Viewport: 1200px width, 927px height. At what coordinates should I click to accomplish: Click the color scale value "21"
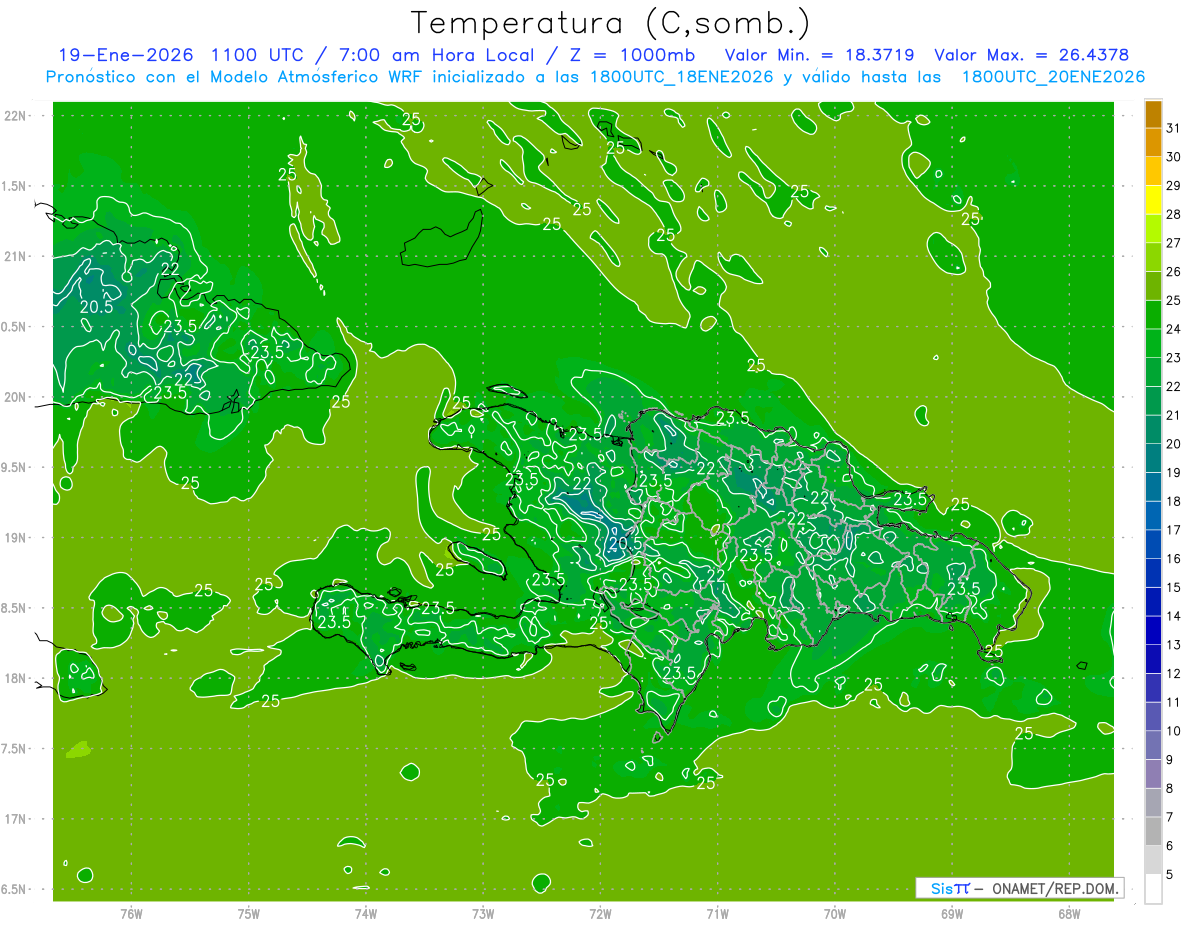(x=1173, y=415)
